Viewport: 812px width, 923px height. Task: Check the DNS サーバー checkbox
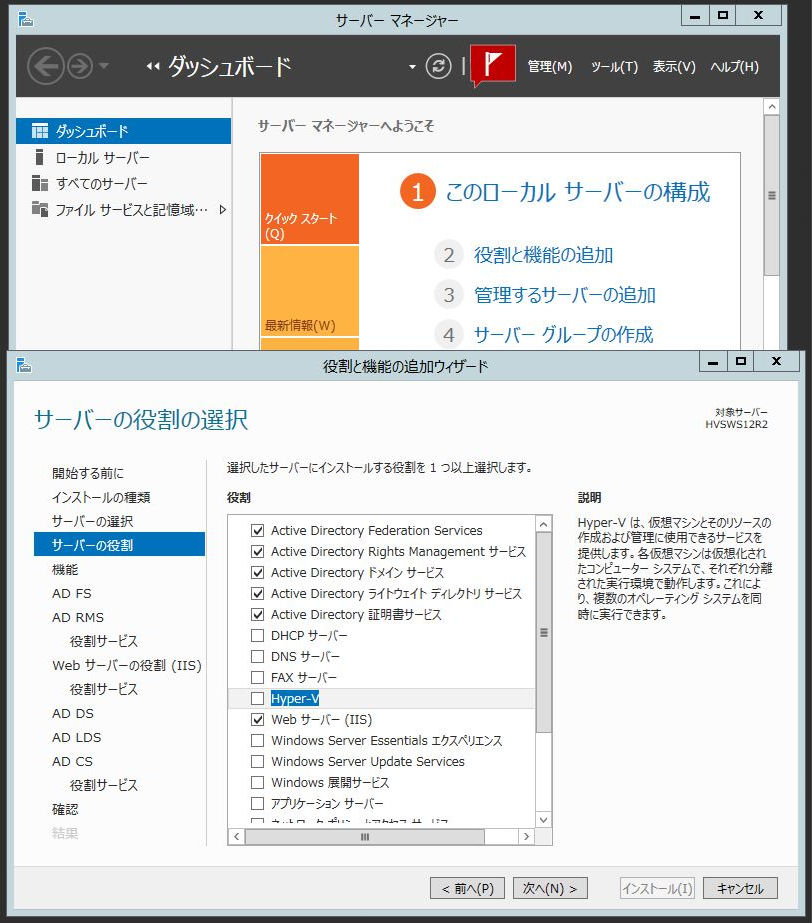click(x=257, y=656)
